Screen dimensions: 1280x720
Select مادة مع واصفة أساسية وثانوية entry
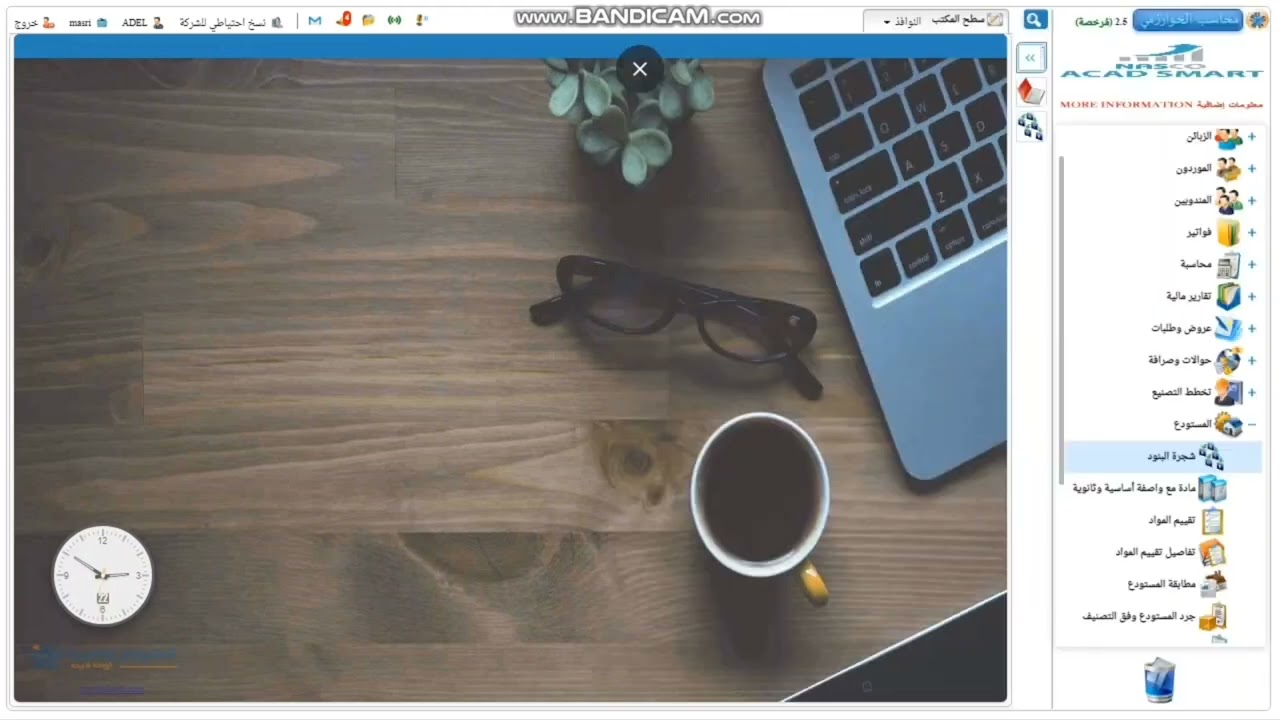click(x=1150, y=488)
